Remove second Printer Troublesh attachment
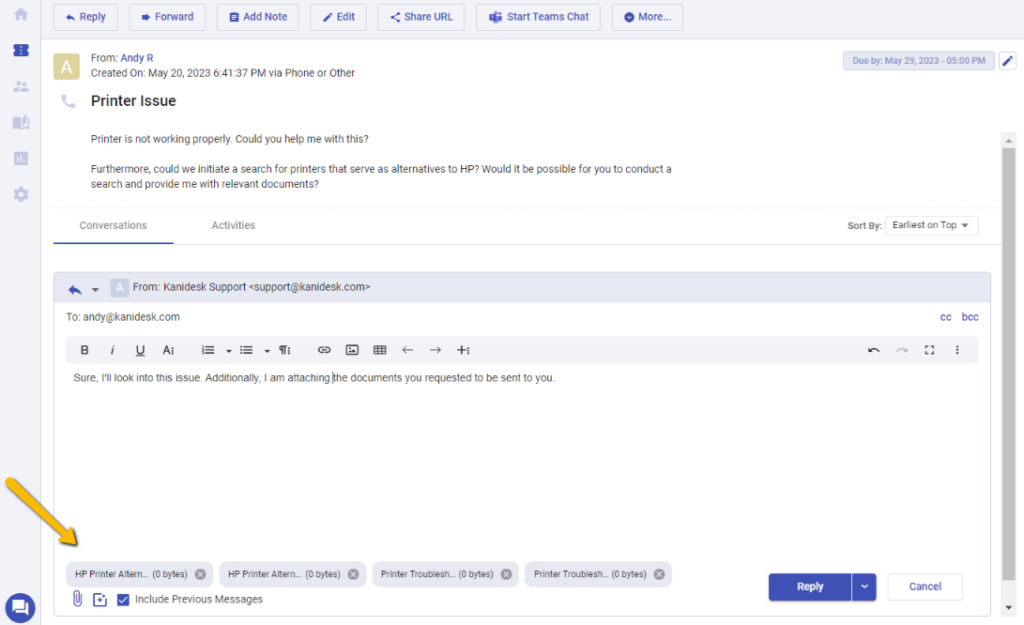1024x625 pixels. click(659, 574)
